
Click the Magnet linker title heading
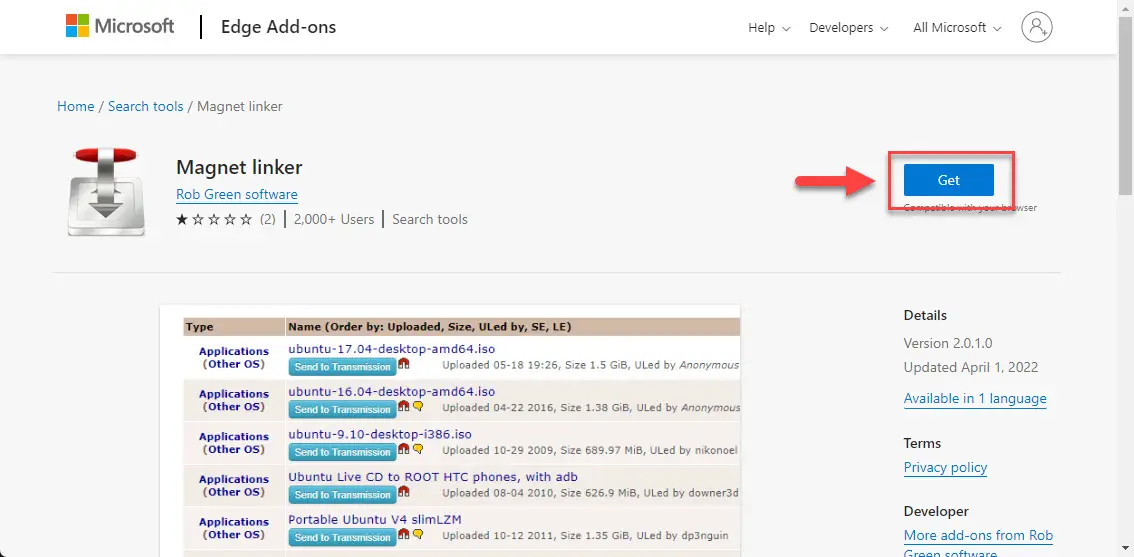[239, 167]
